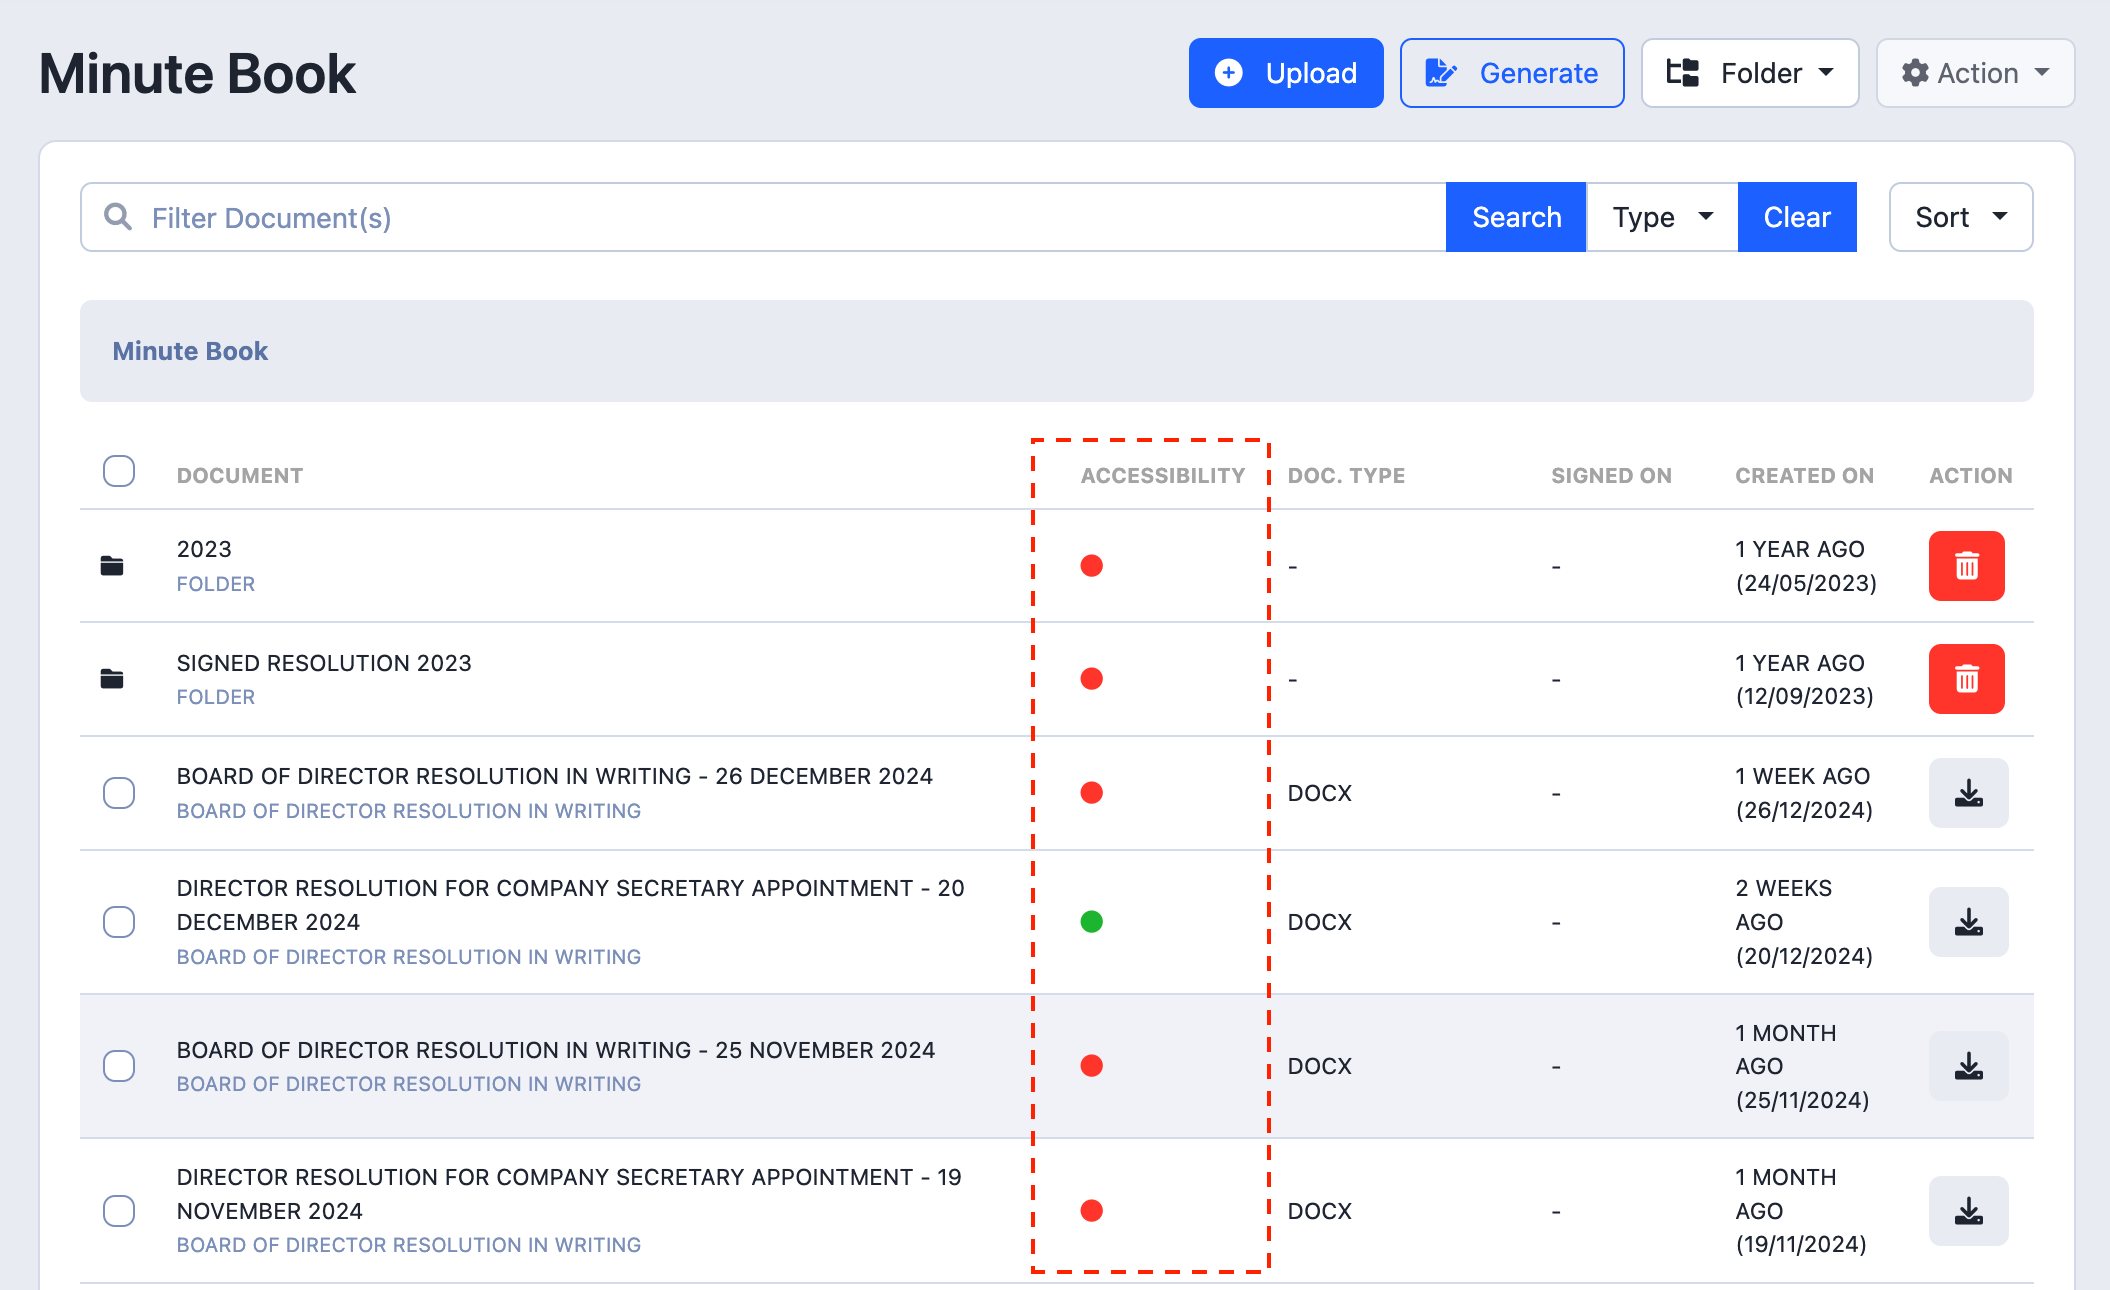Click green accessibility dot for 20 December document
Screen dimensions: 2110x1290
(1092, 922)
